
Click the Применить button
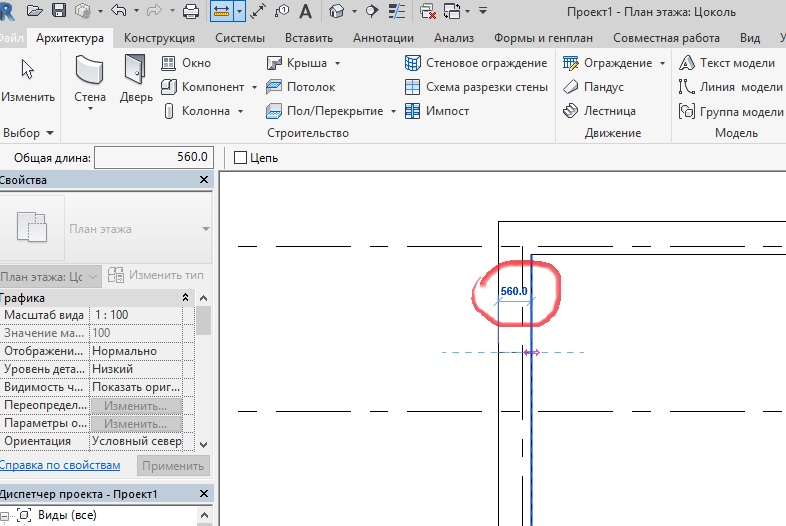tap(173, 466)
